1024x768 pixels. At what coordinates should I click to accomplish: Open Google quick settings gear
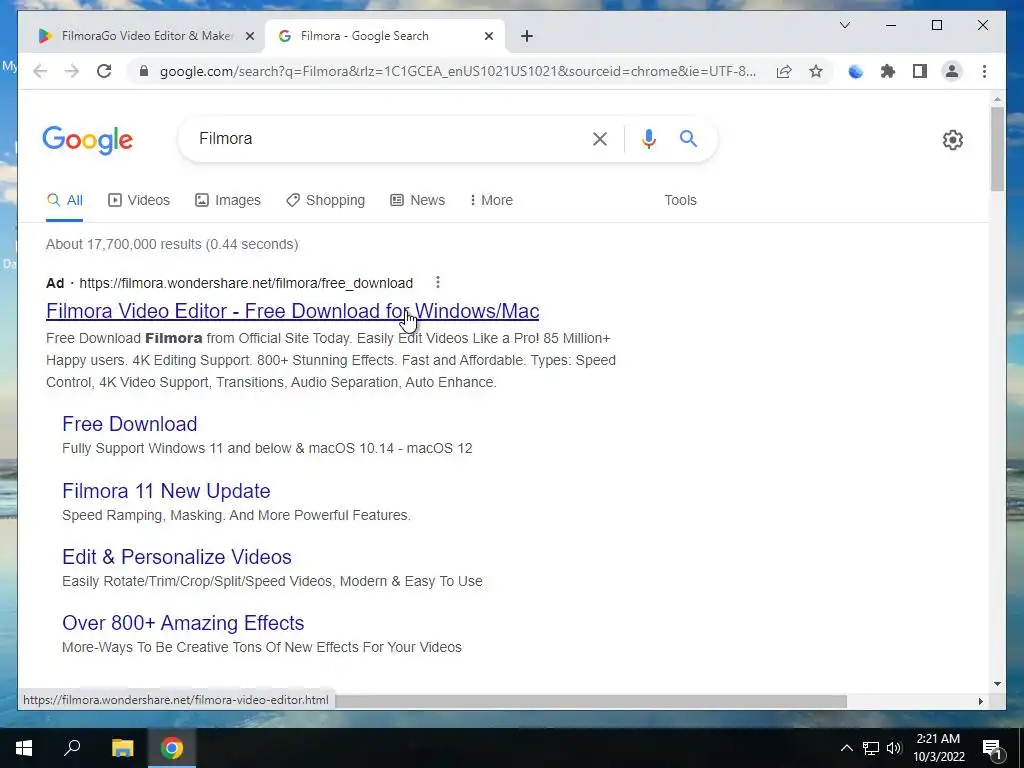coord(953,140)
